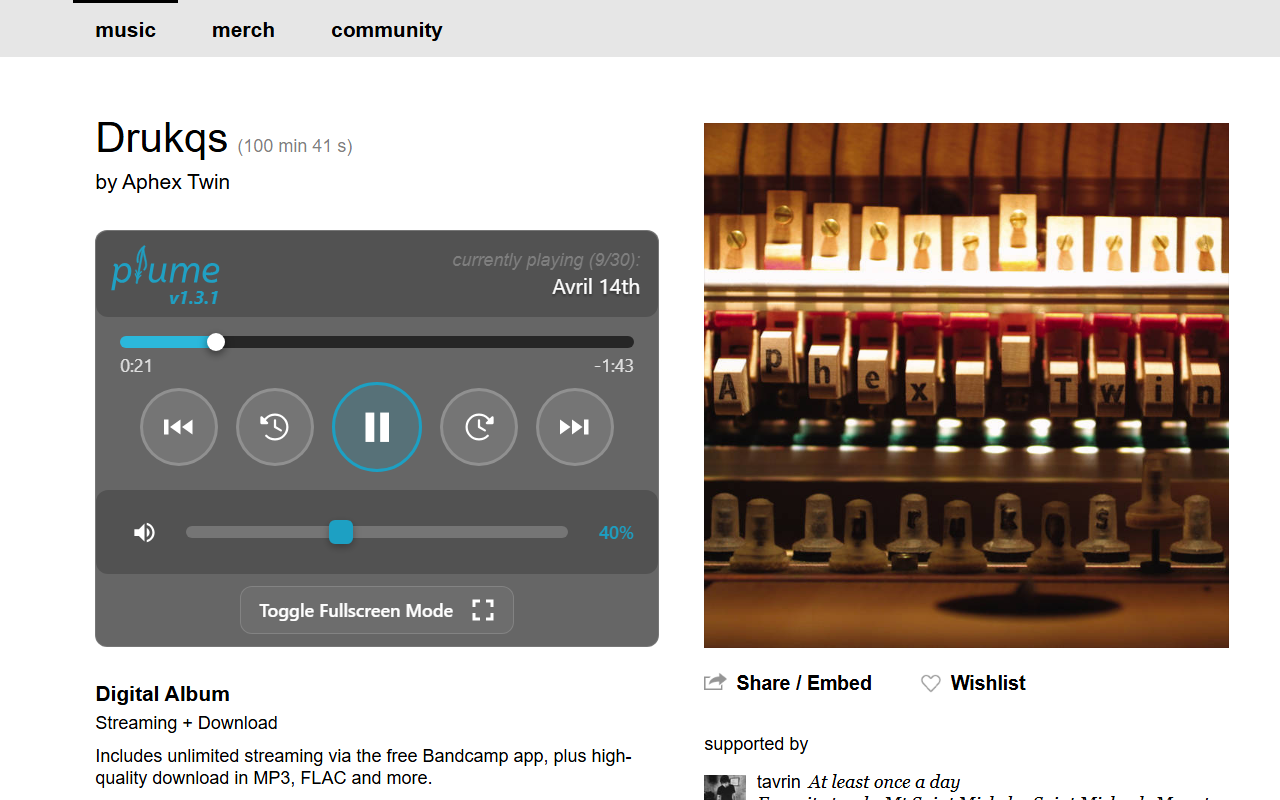Click tavrin's supporter avatar thumbnail
The width and height of the screenshot is (1280, 800).
click(x=725, y=787)
